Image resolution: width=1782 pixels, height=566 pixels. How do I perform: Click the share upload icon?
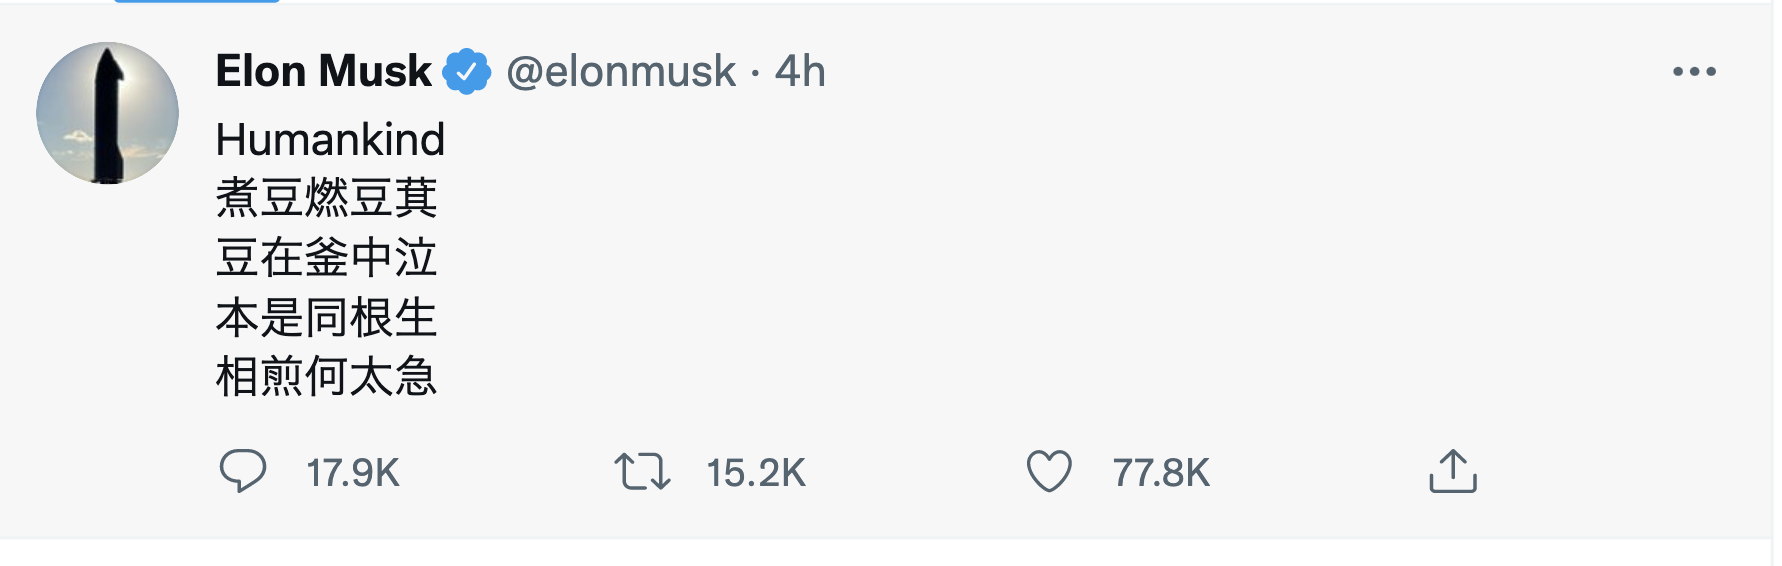point(1452,471)
